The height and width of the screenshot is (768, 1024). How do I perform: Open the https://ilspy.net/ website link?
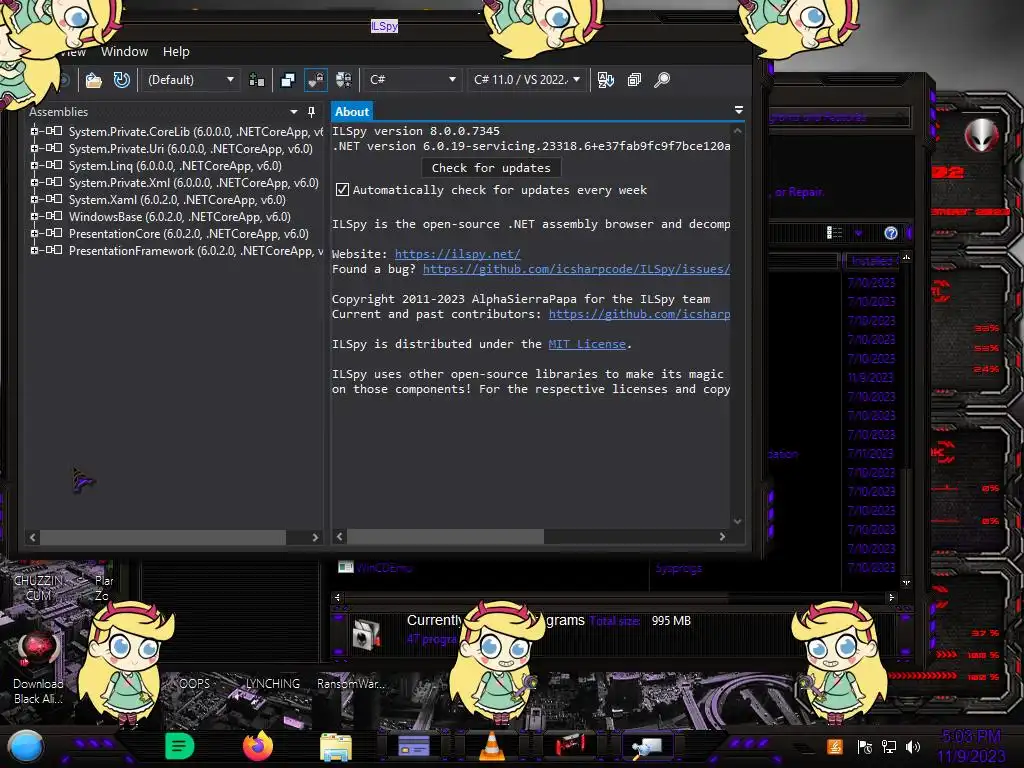coord(458,254)
